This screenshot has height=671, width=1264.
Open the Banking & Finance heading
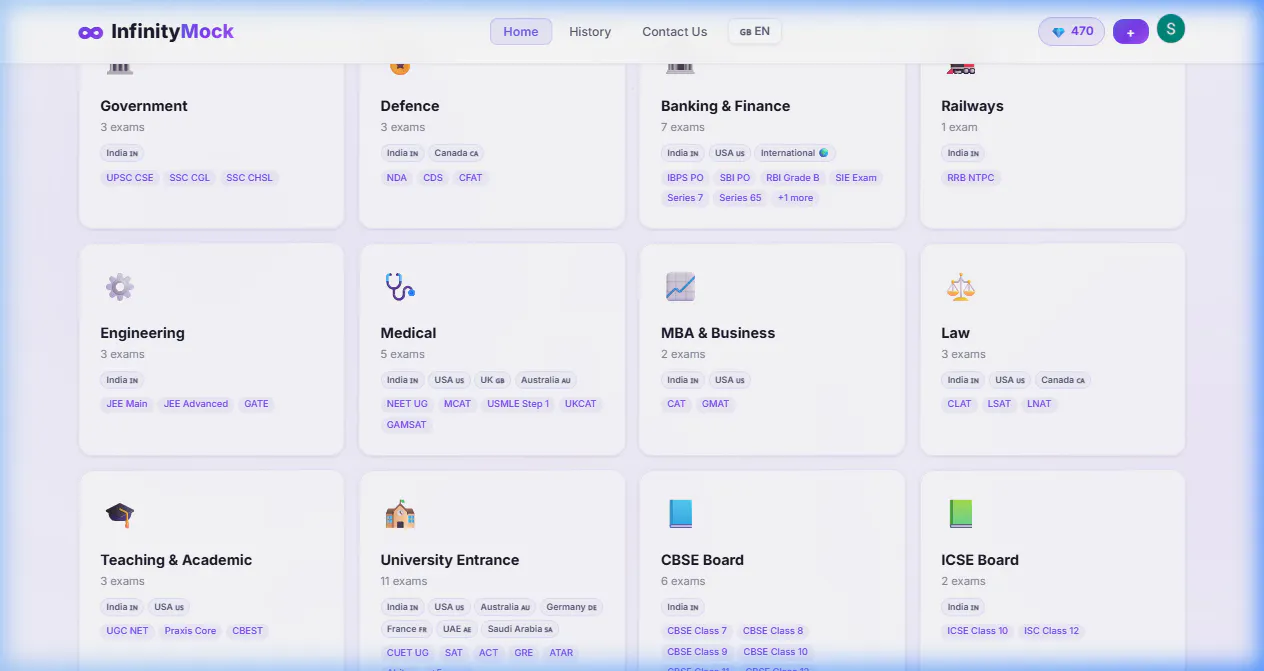(726, 106)
